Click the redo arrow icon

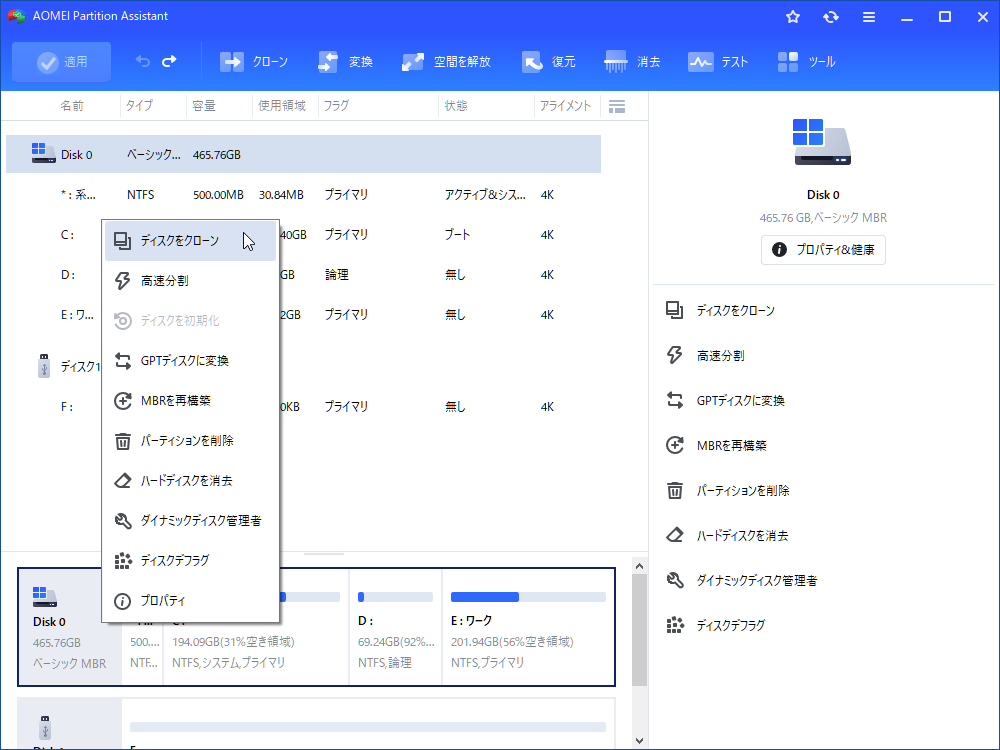pos(169,61)
